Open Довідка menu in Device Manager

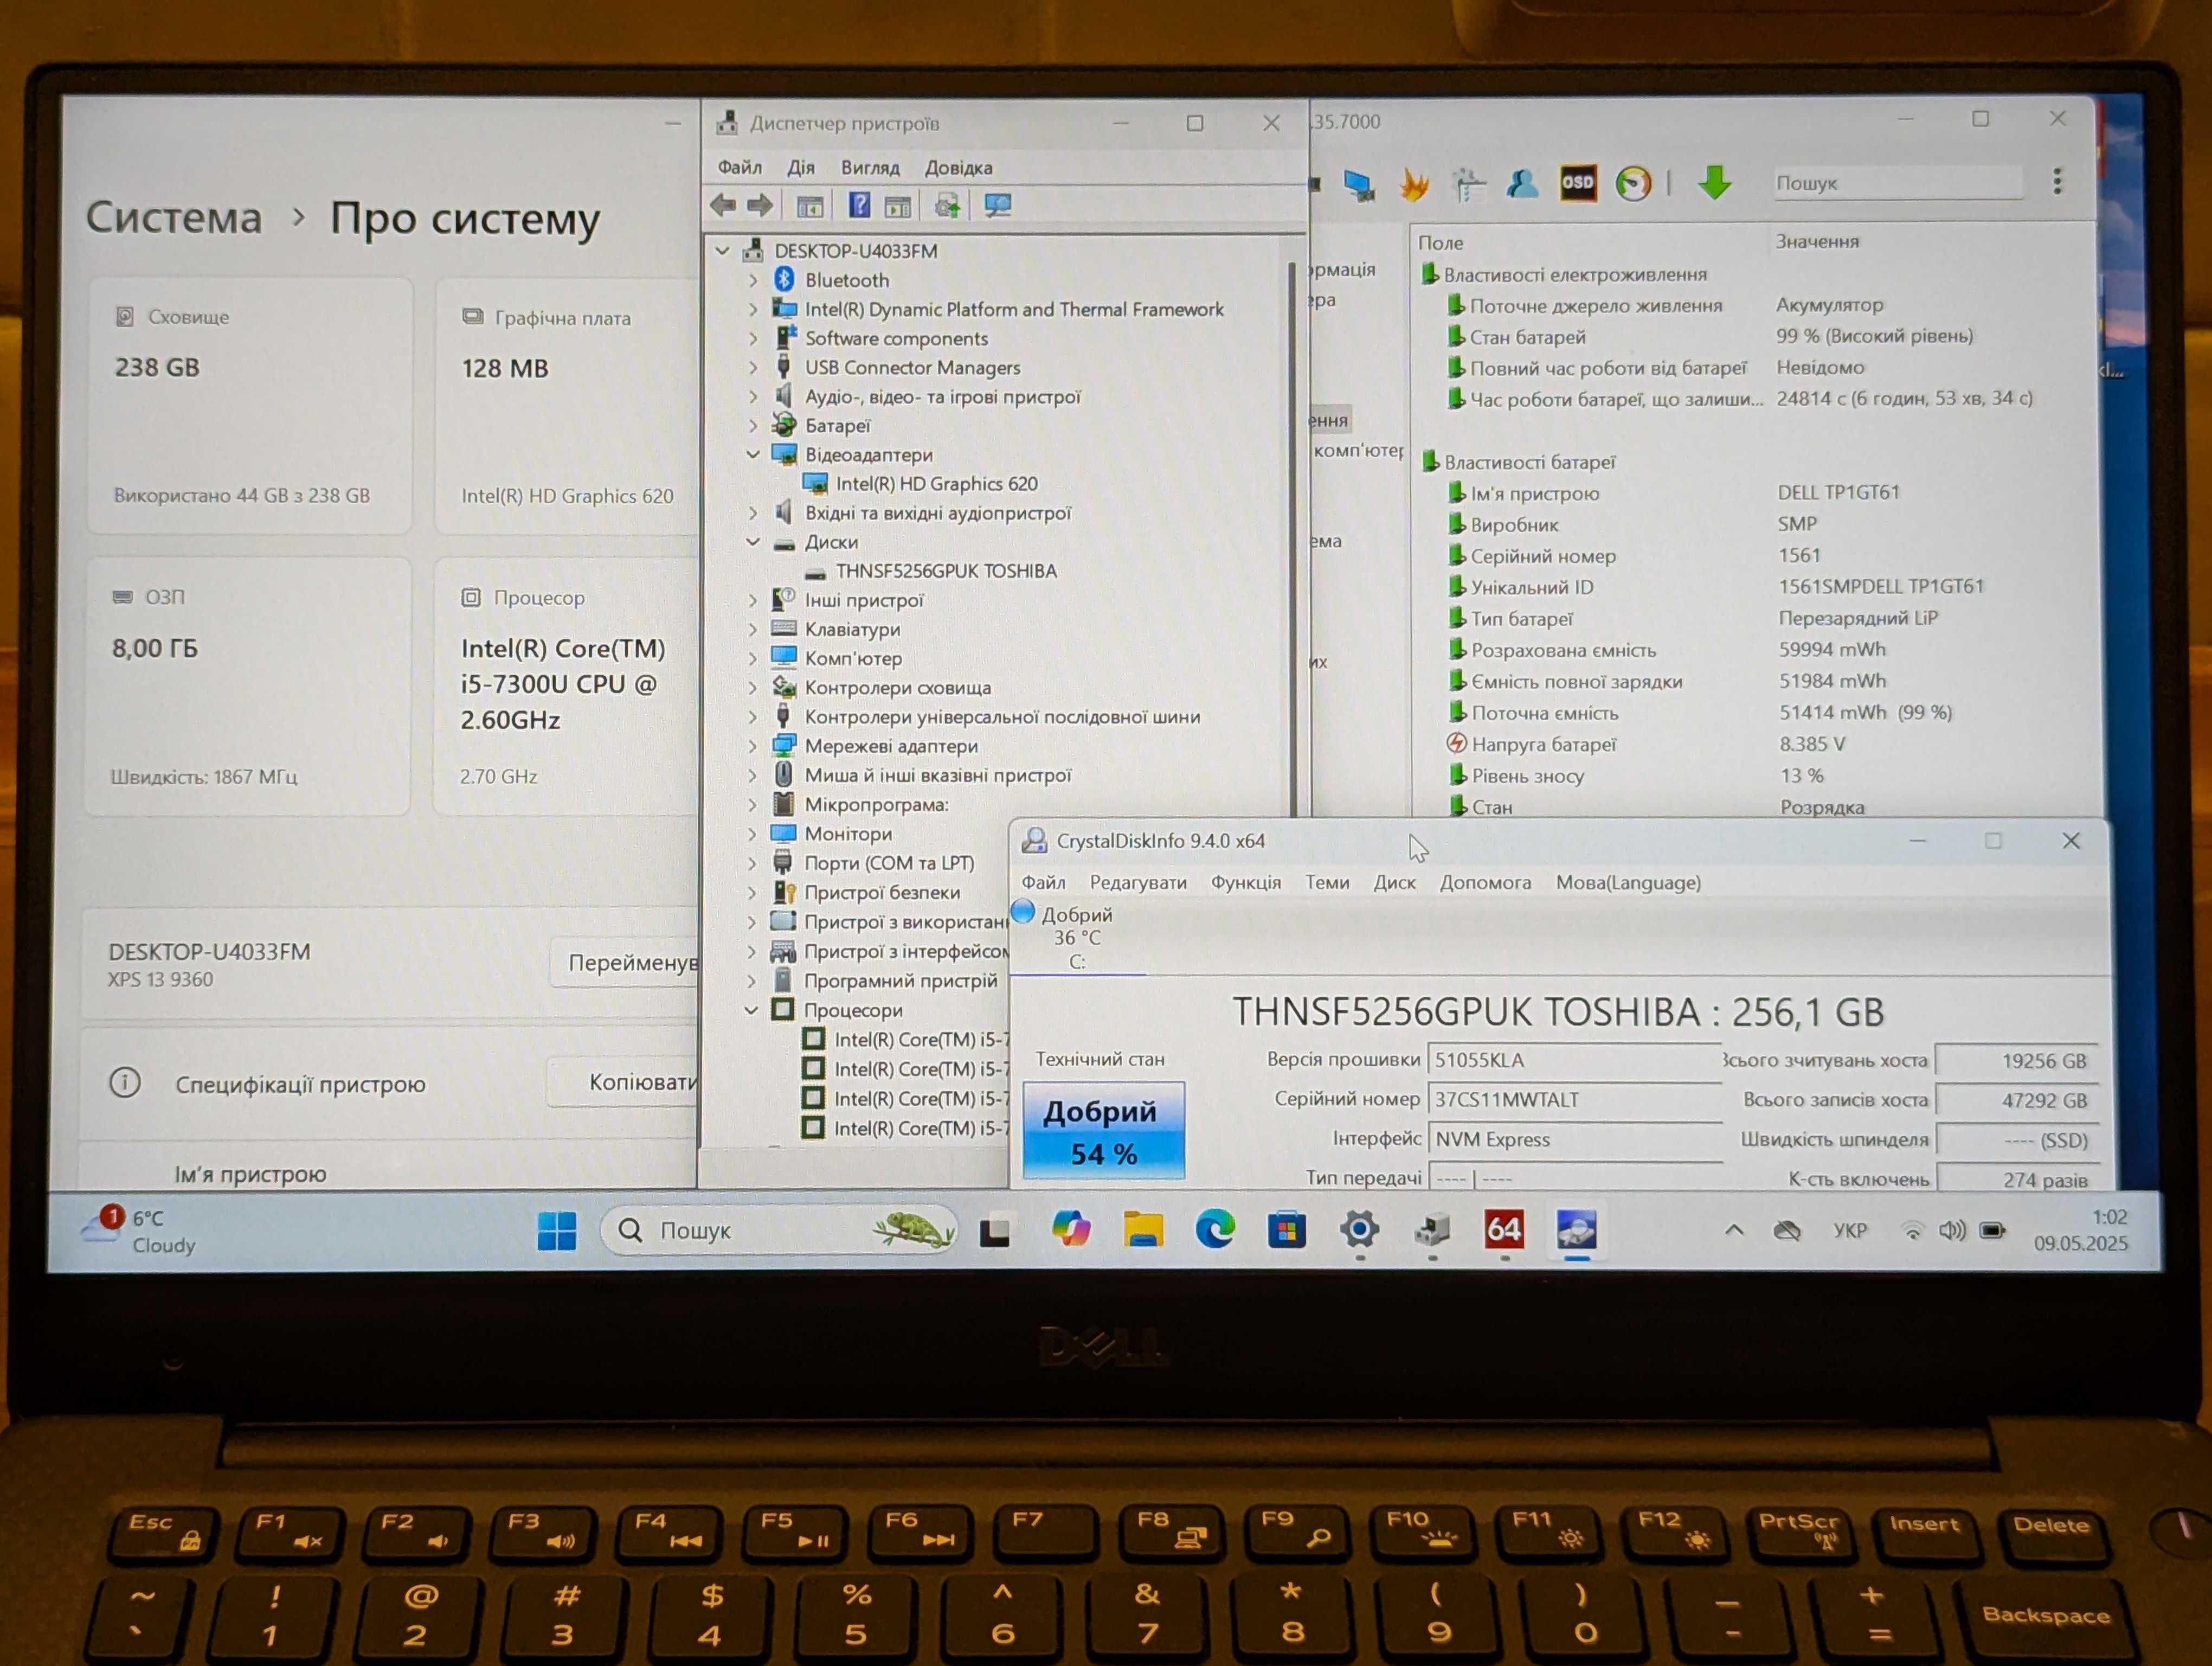pos(958,167)
